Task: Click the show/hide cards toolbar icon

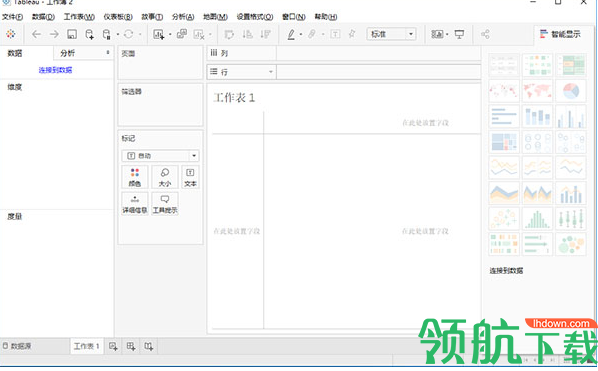Action: tap(437, 34)
